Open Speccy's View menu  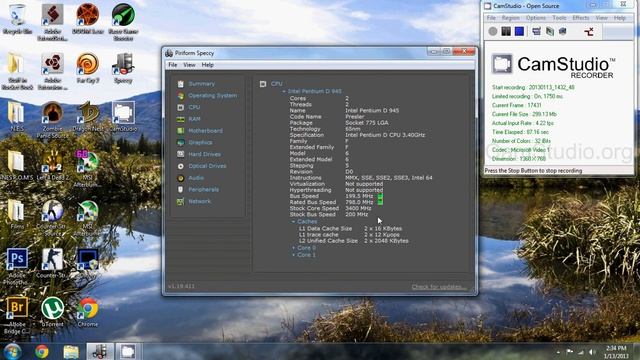pos(189,65)
